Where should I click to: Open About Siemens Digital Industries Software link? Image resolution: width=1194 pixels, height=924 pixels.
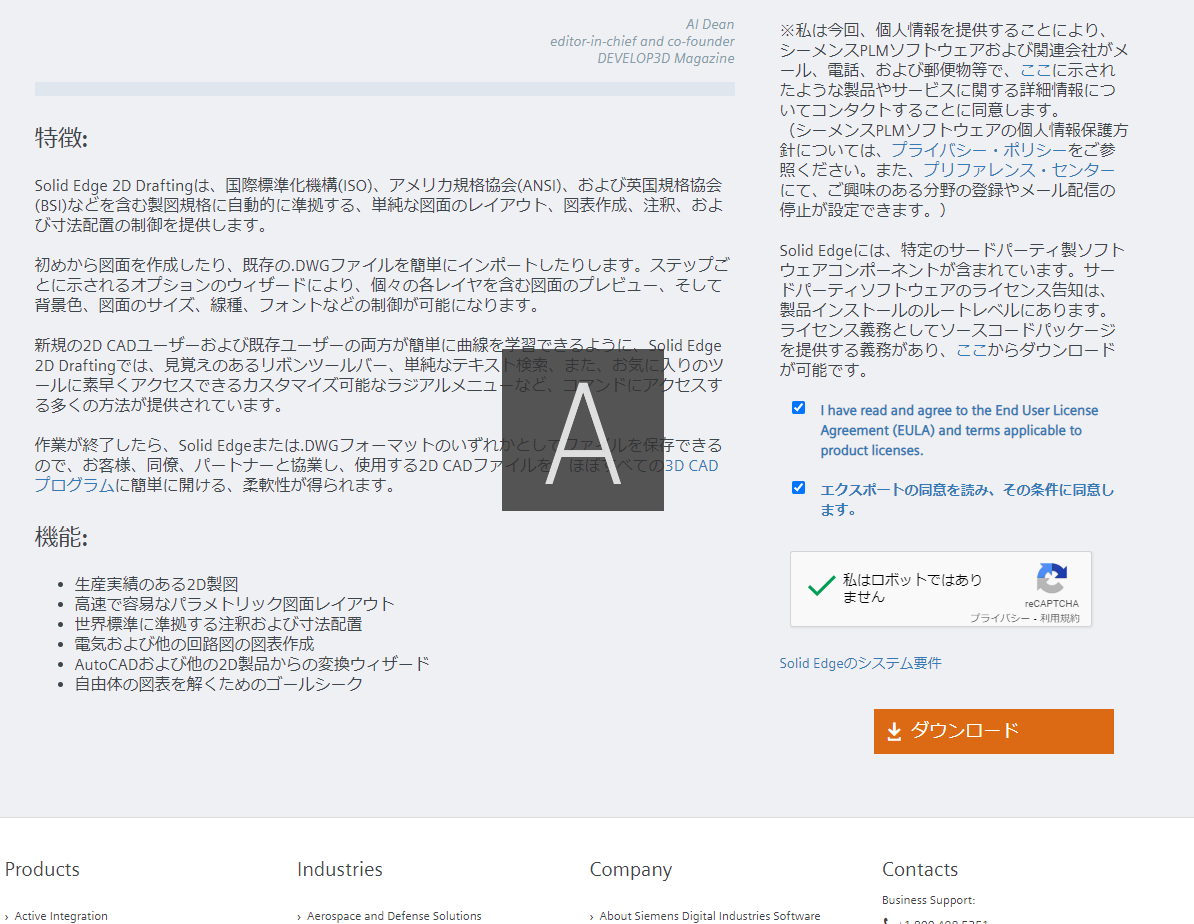coord(710,916)
